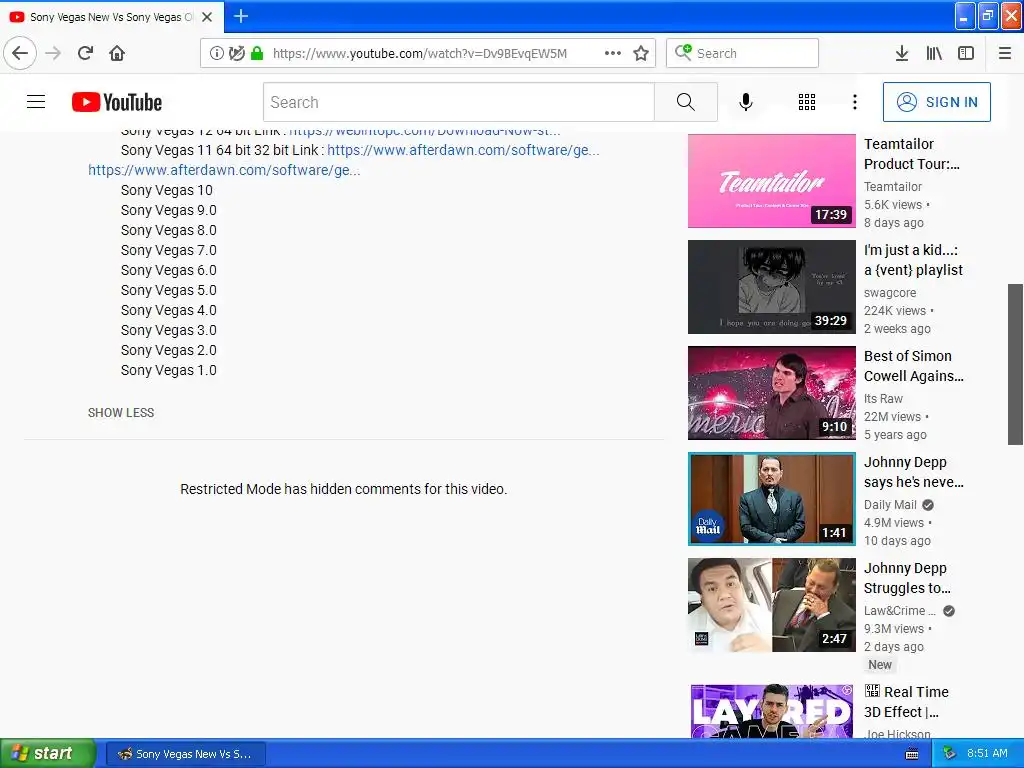This screenshot has height=768, width=1024.
Task: Click the browser Forward arrow
Action: [x=53, y=53]
